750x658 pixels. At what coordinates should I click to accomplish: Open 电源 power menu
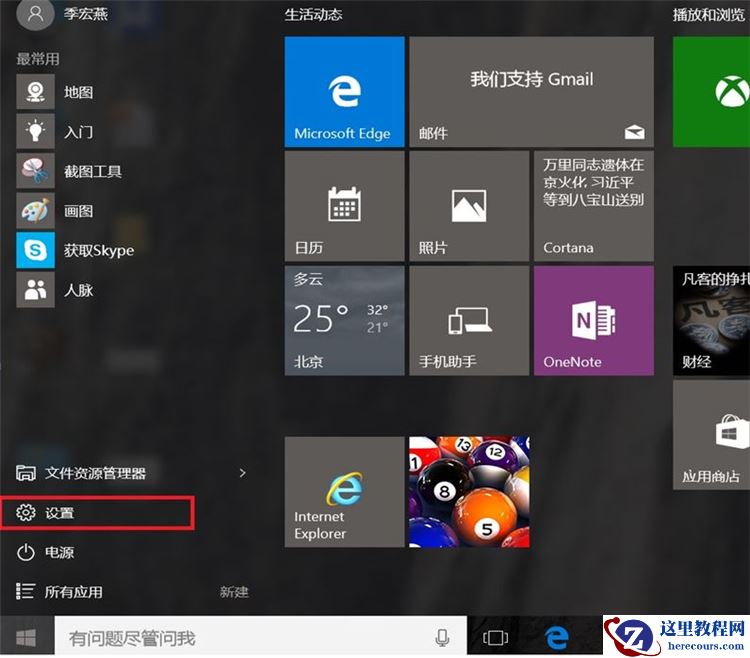click(45, 553)
